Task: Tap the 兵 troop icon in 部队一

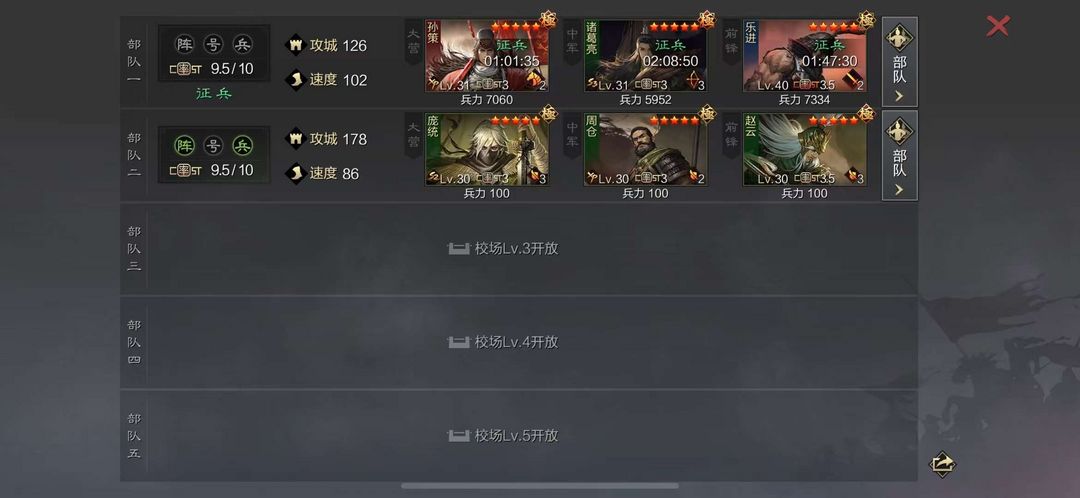Action: [242, 45]
